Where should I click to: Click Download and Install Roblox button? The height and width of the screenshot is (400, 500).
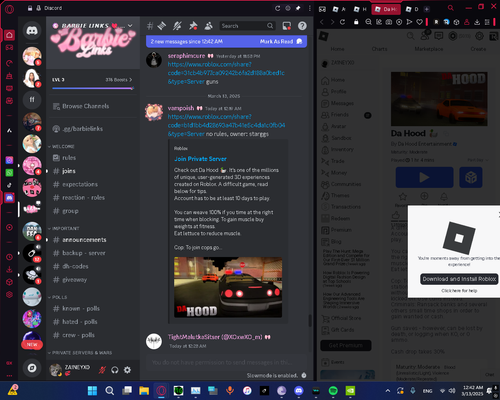459,279
